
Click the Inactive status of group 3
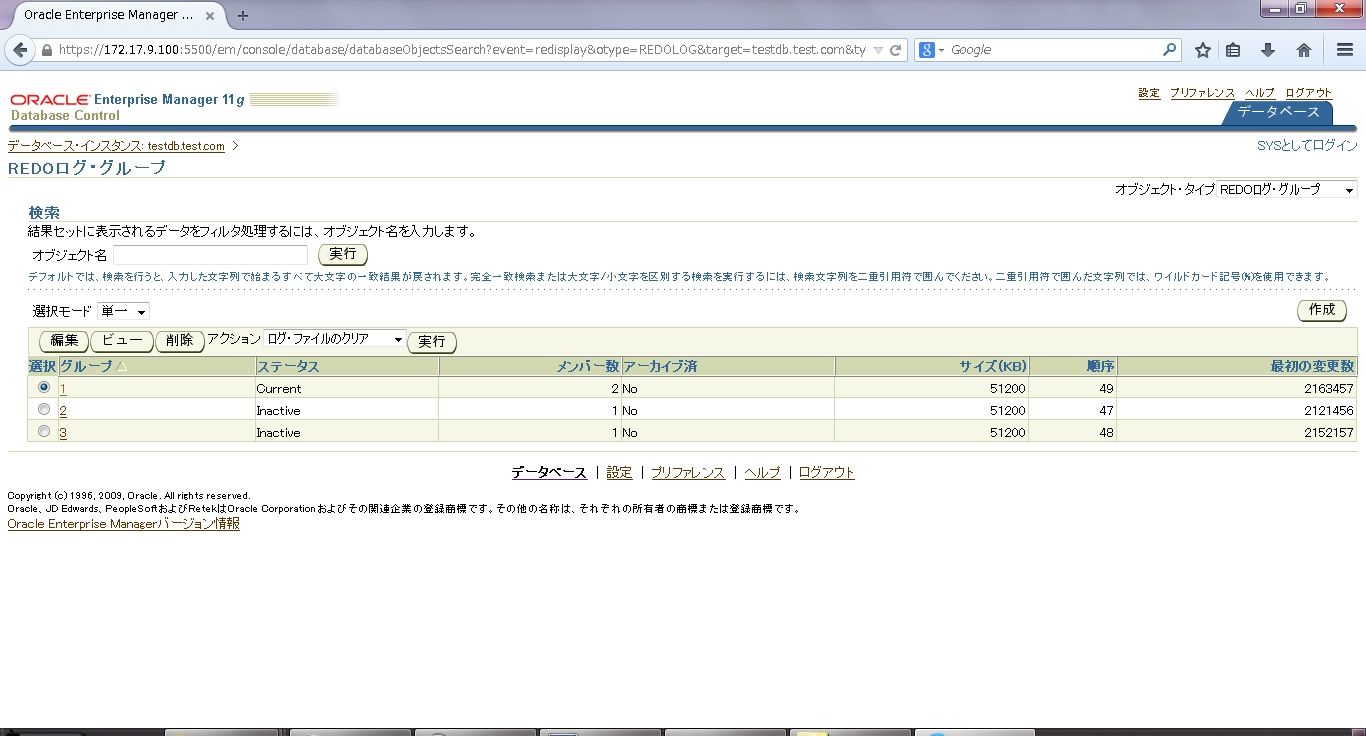tap(278, 432)
